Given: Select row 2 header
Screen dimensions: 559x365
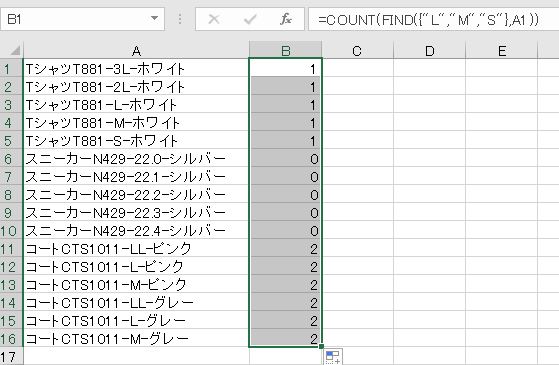Looking at the screenshot, I should click(11, 86).
